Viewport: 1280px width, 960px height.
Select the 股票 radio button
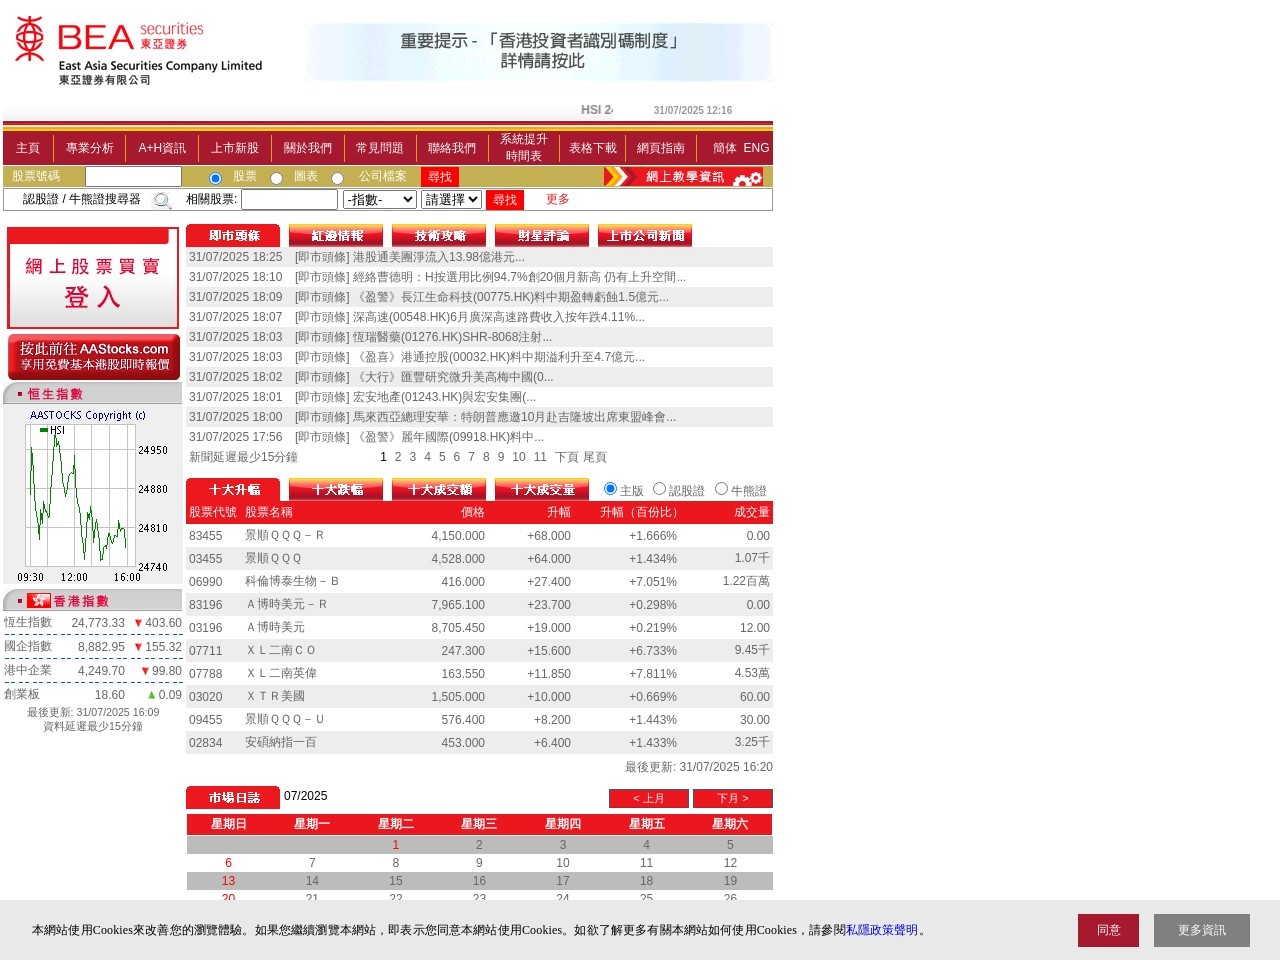pyautogui.click(x=215, y=178)
